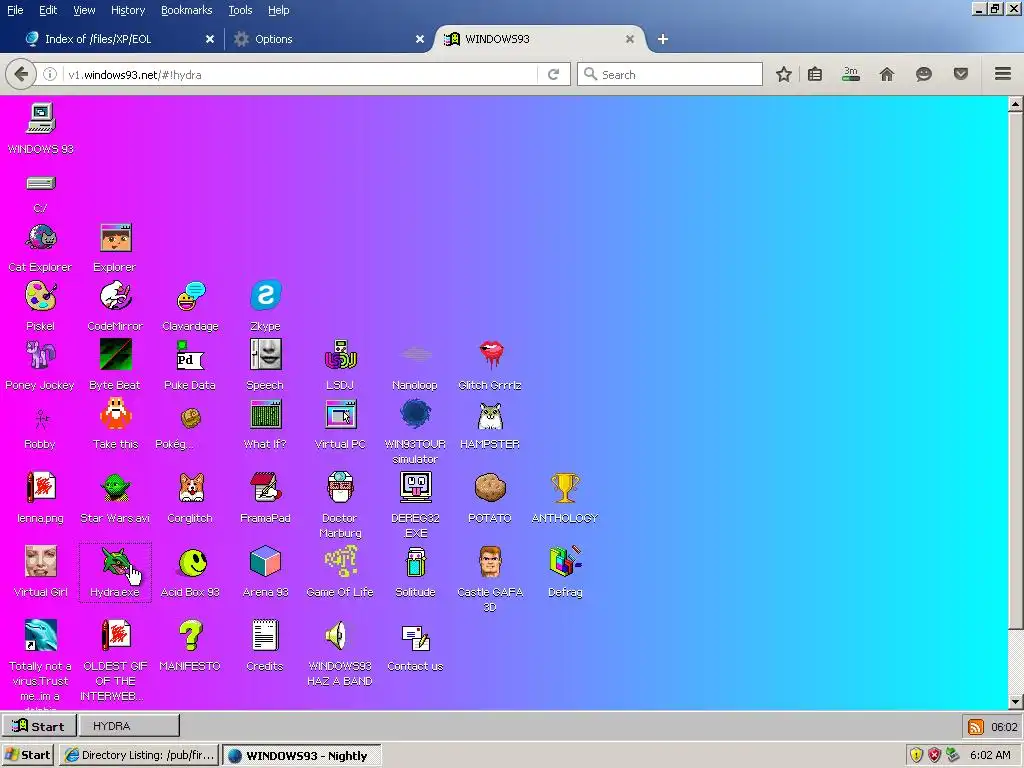Open a new browser tab
The height and width of the screenshot is (768, 1024).
click(663, 39)
